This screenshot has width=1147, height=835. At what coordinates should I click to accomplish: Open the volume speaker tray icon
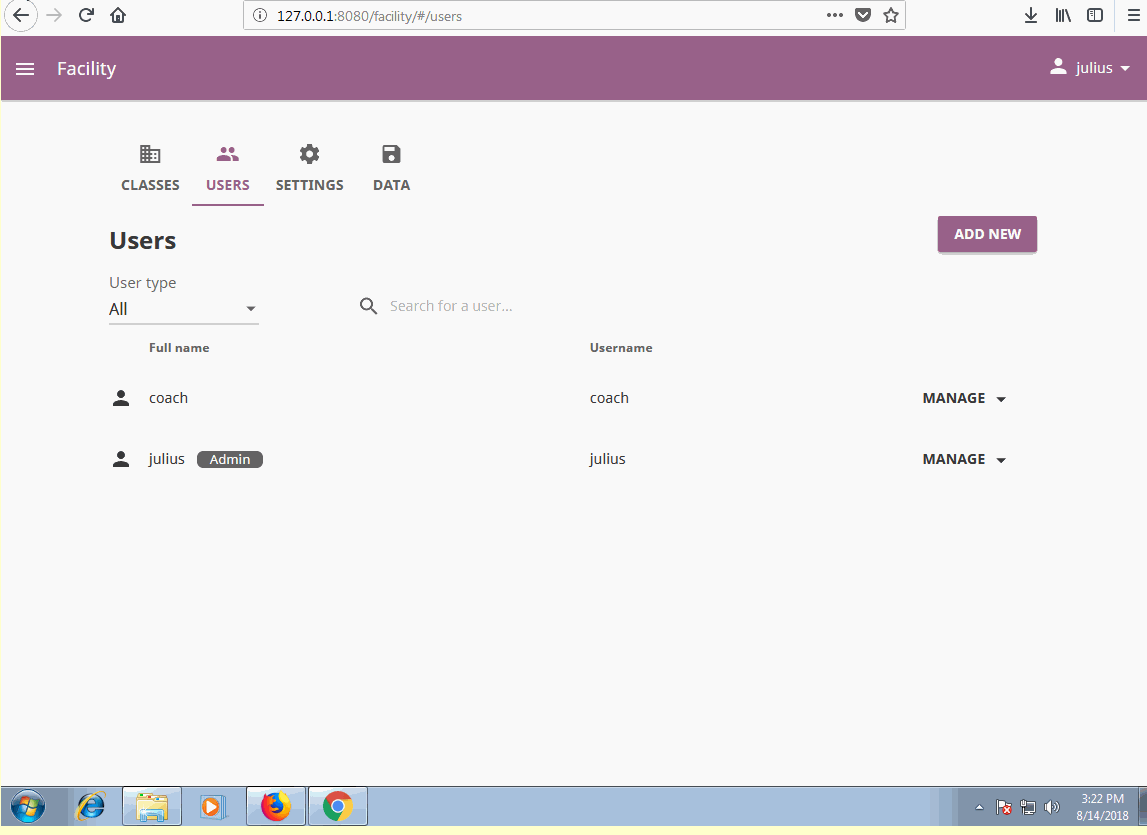[x=1052, y=807]
